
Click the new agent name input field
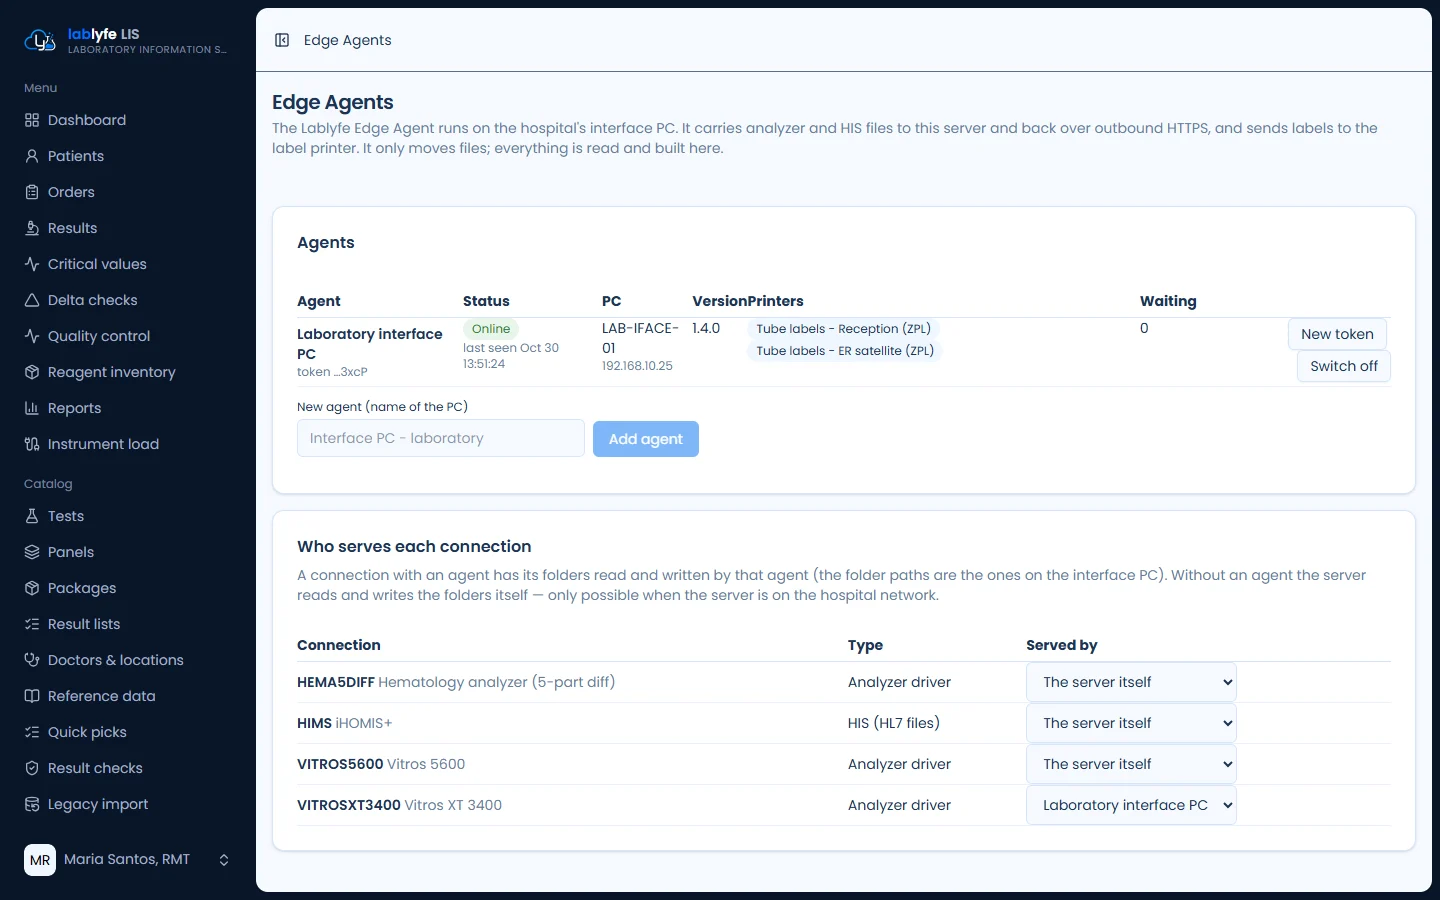pos(441,438)
